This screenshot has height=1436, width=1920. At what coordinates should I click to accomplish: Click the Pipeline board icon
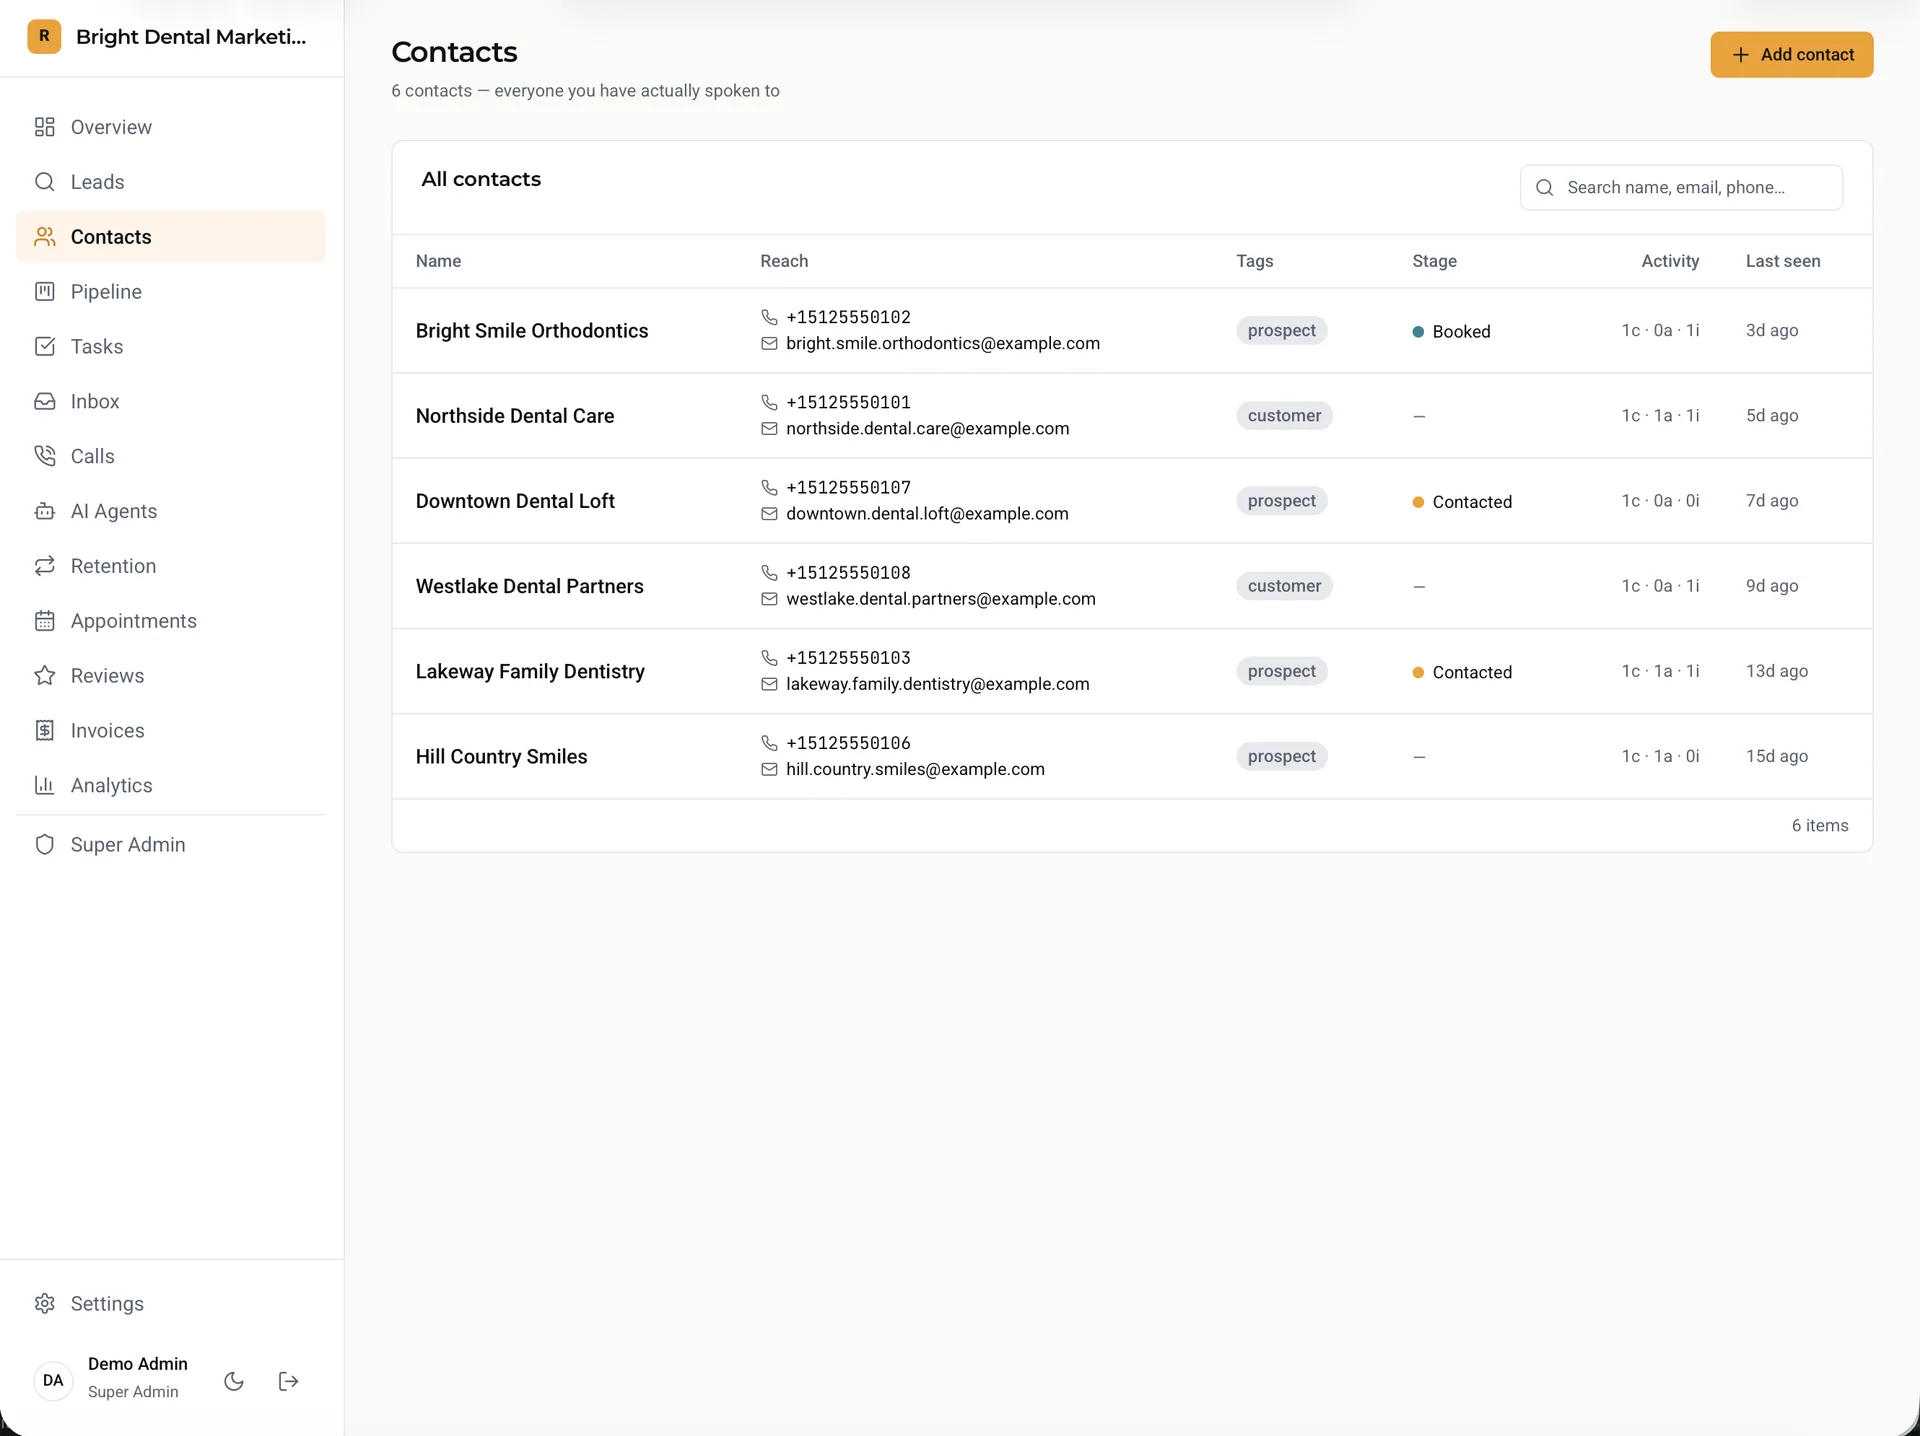point(44,291)
